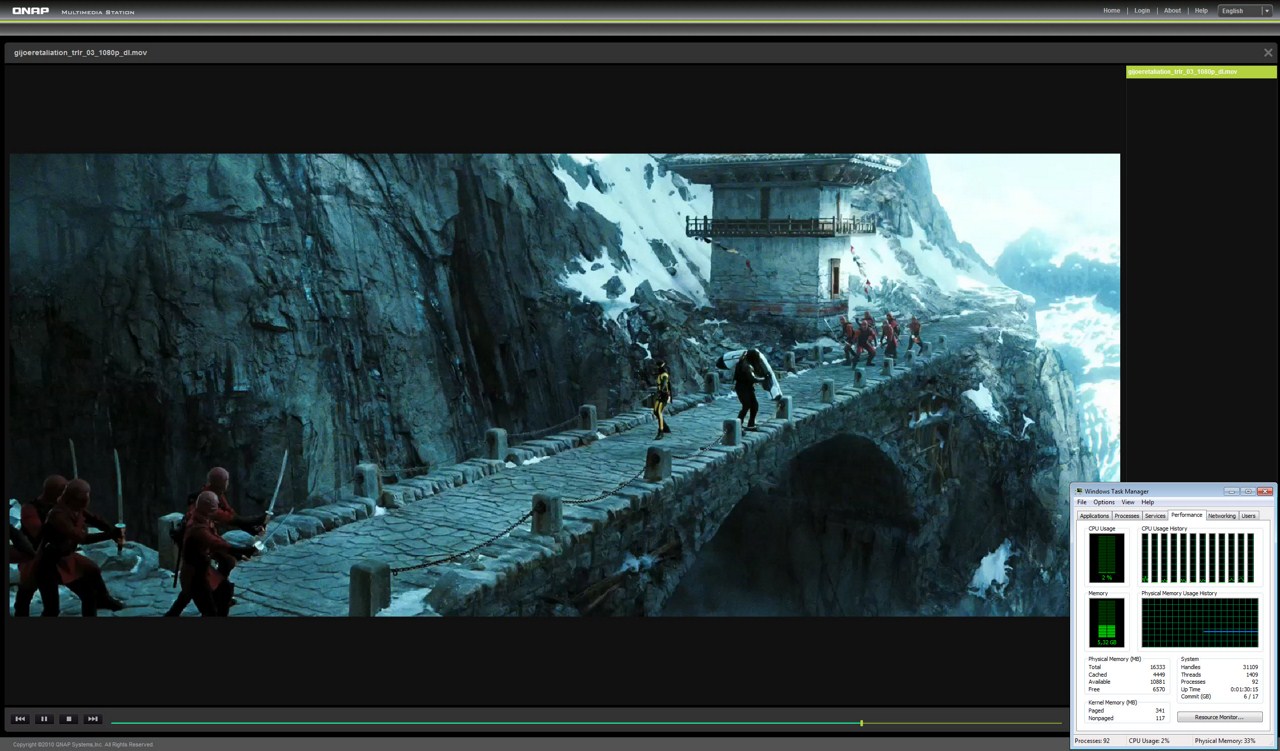Click the 'Processes: 92' status bar entry
1280x751 pixels.
[x=1092, y=741]
